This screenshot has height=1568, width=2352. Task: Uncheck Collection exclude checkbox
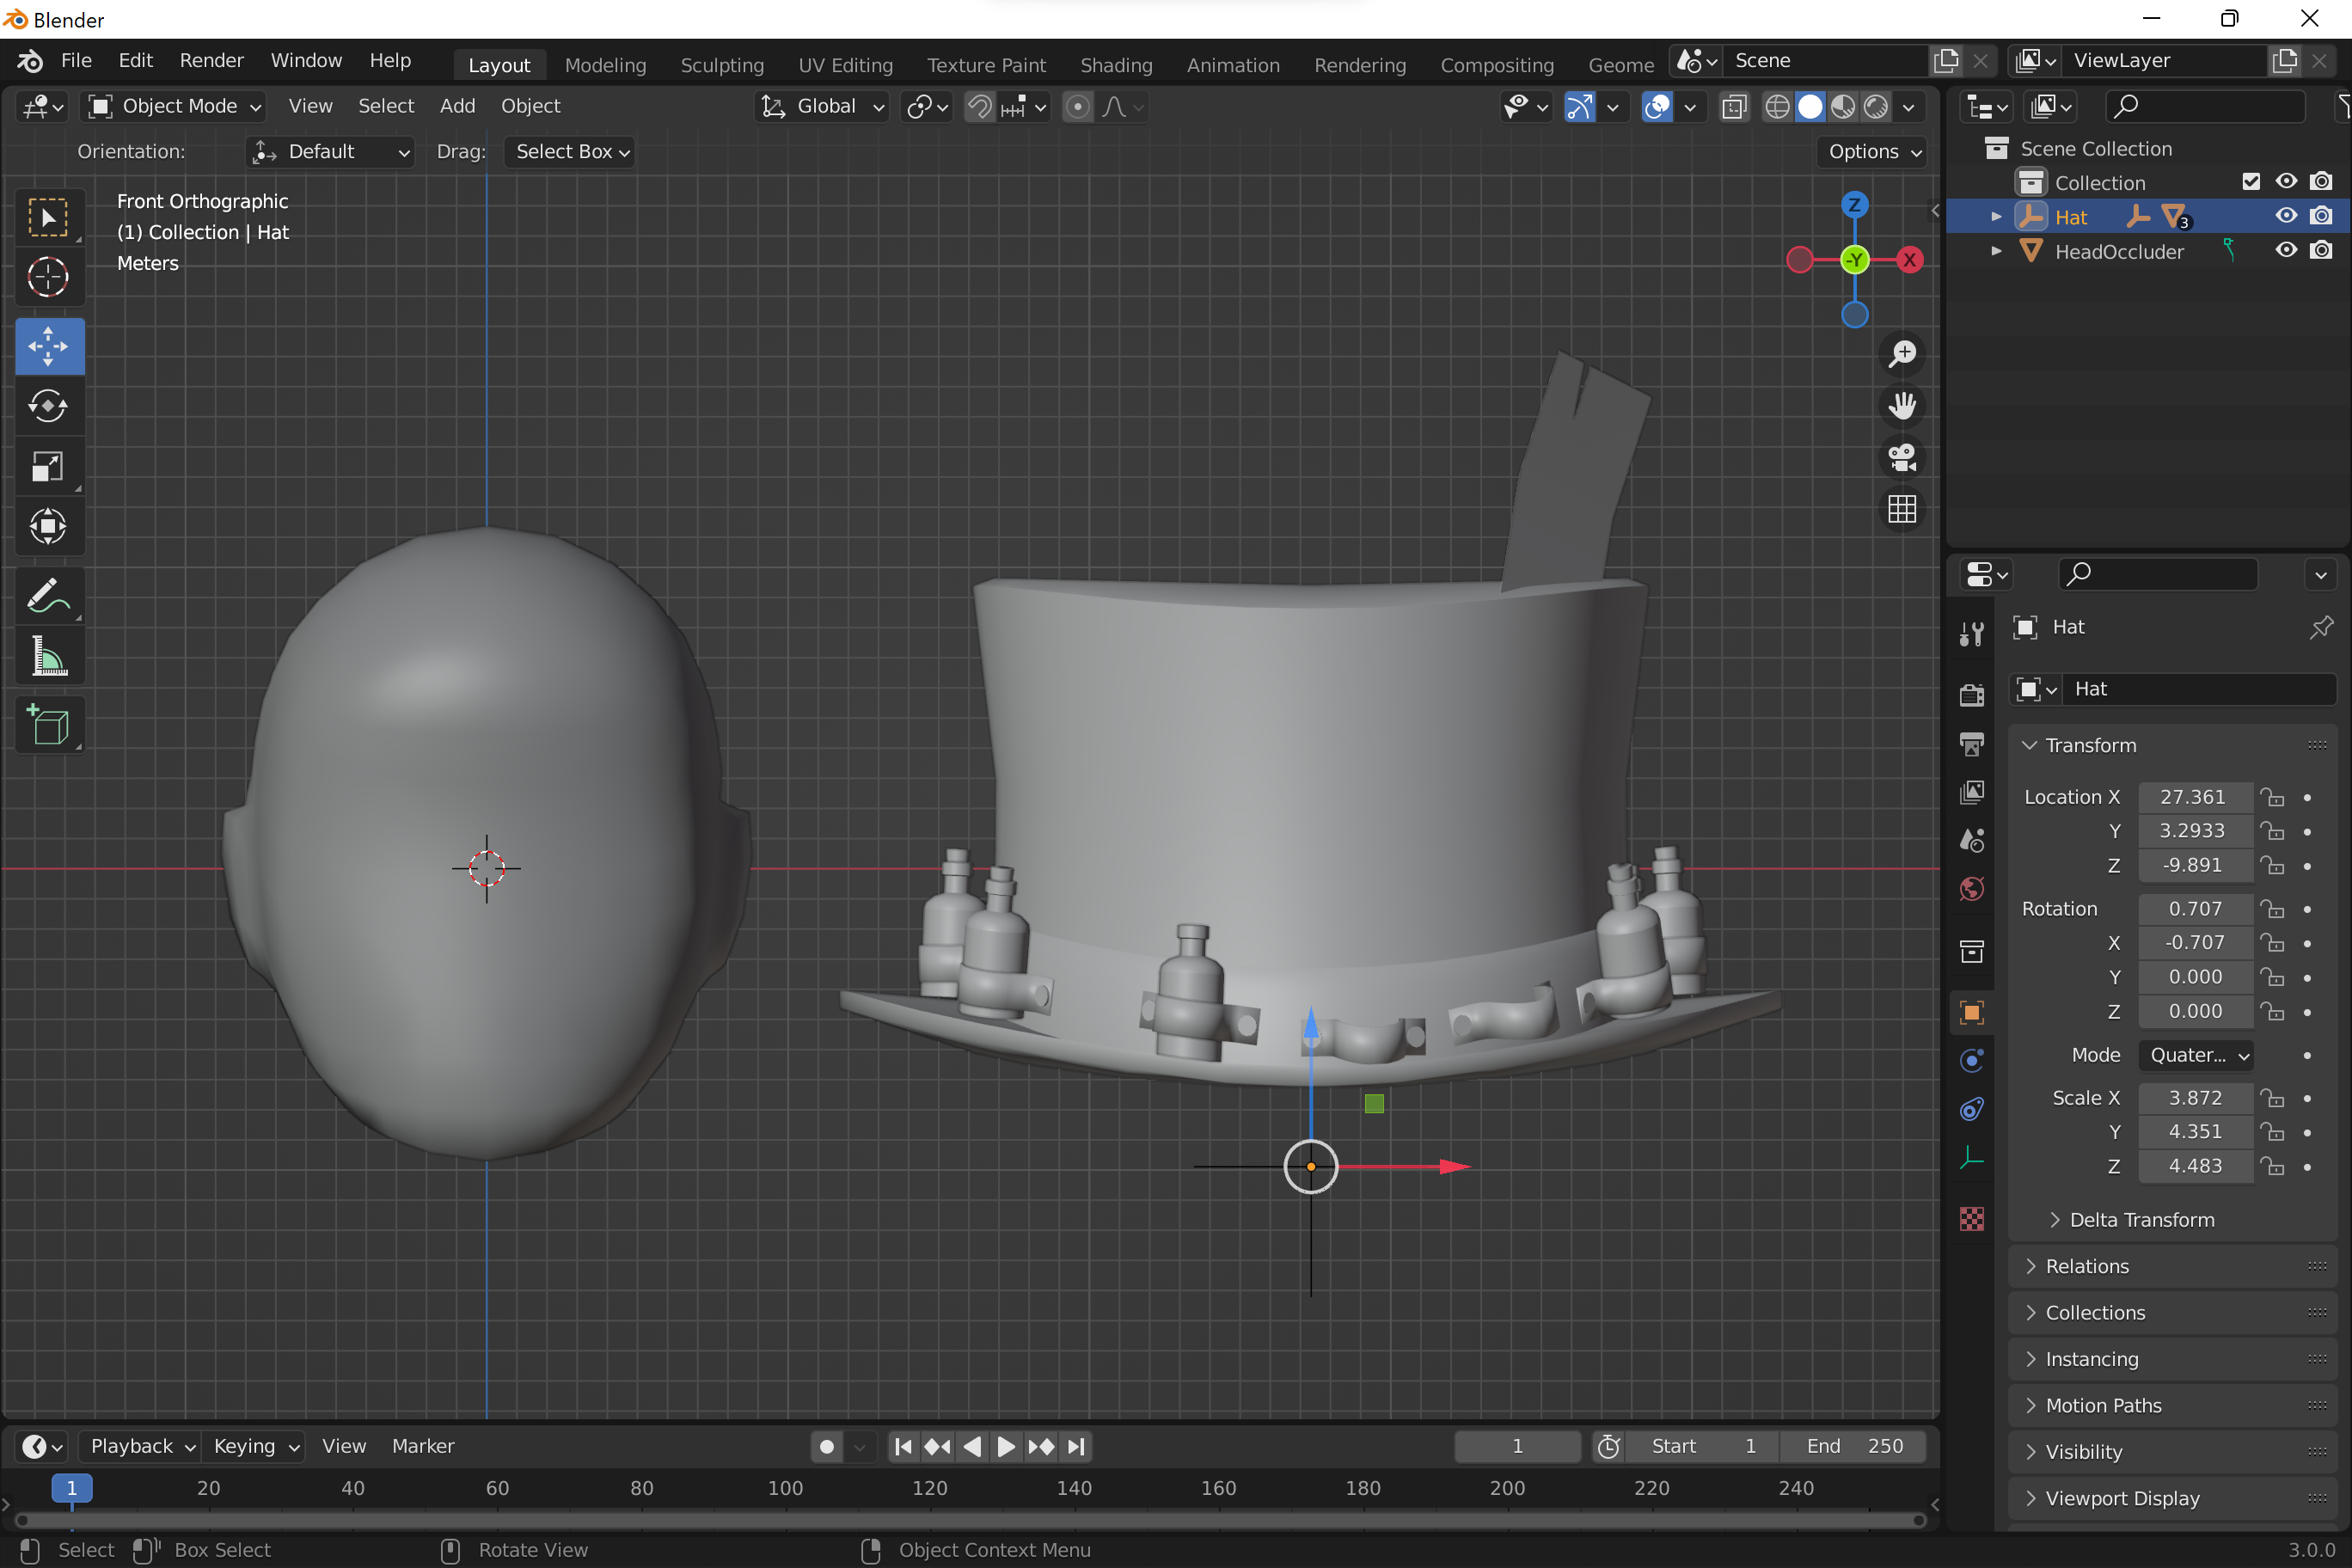pyautogui.click(x=2250, y=182)
